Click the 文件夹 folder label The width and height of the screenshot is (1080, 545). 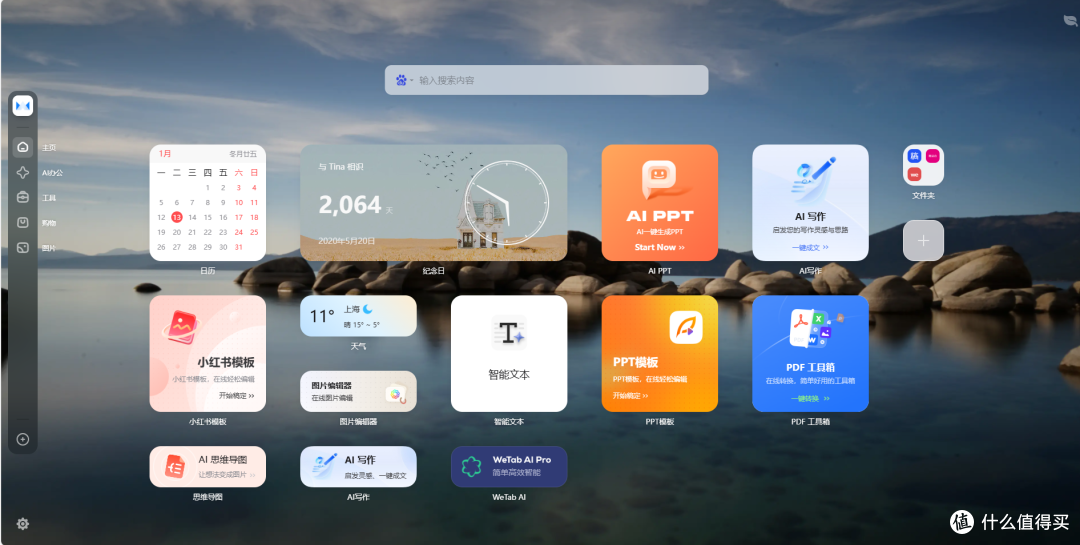(x=923, y=196)
